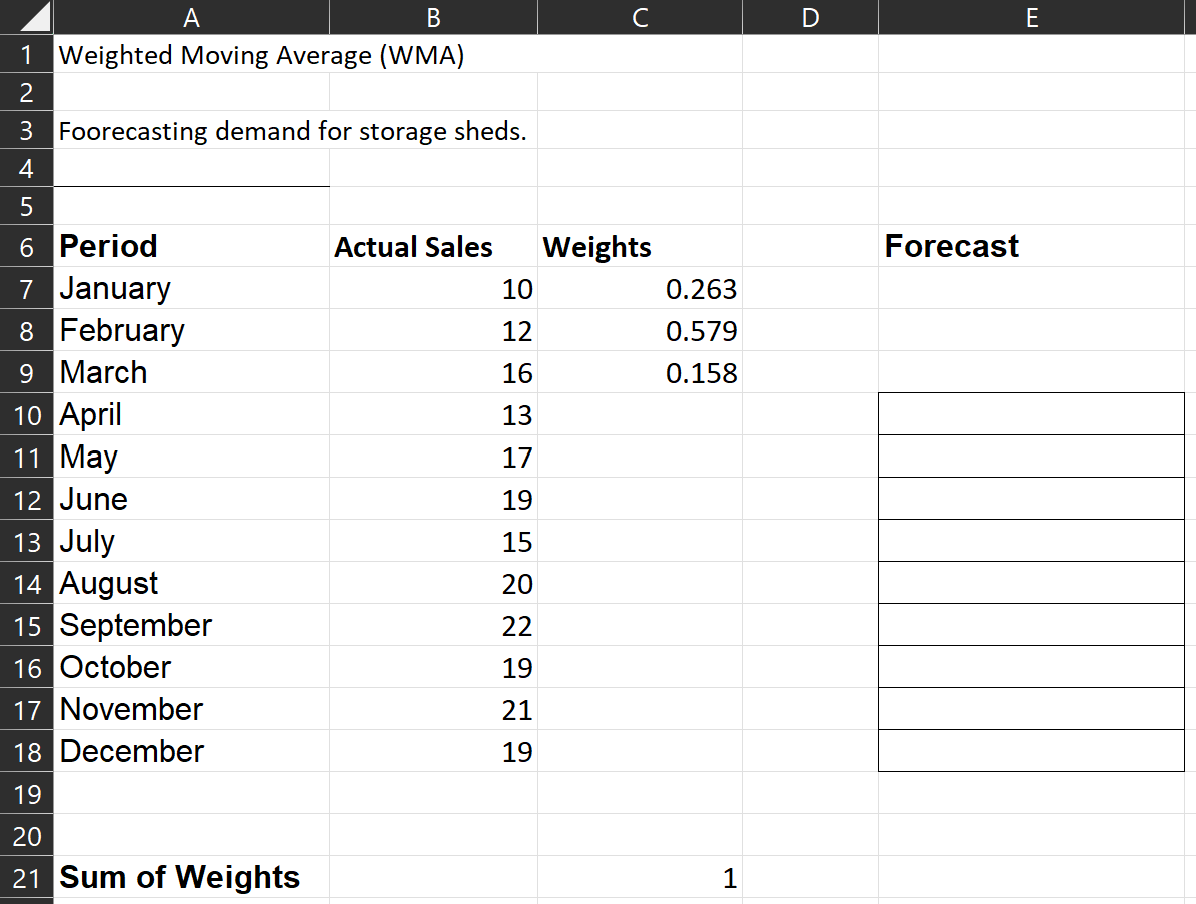
Task: Select December's actual sales value 19
Action: click(432, 751)
